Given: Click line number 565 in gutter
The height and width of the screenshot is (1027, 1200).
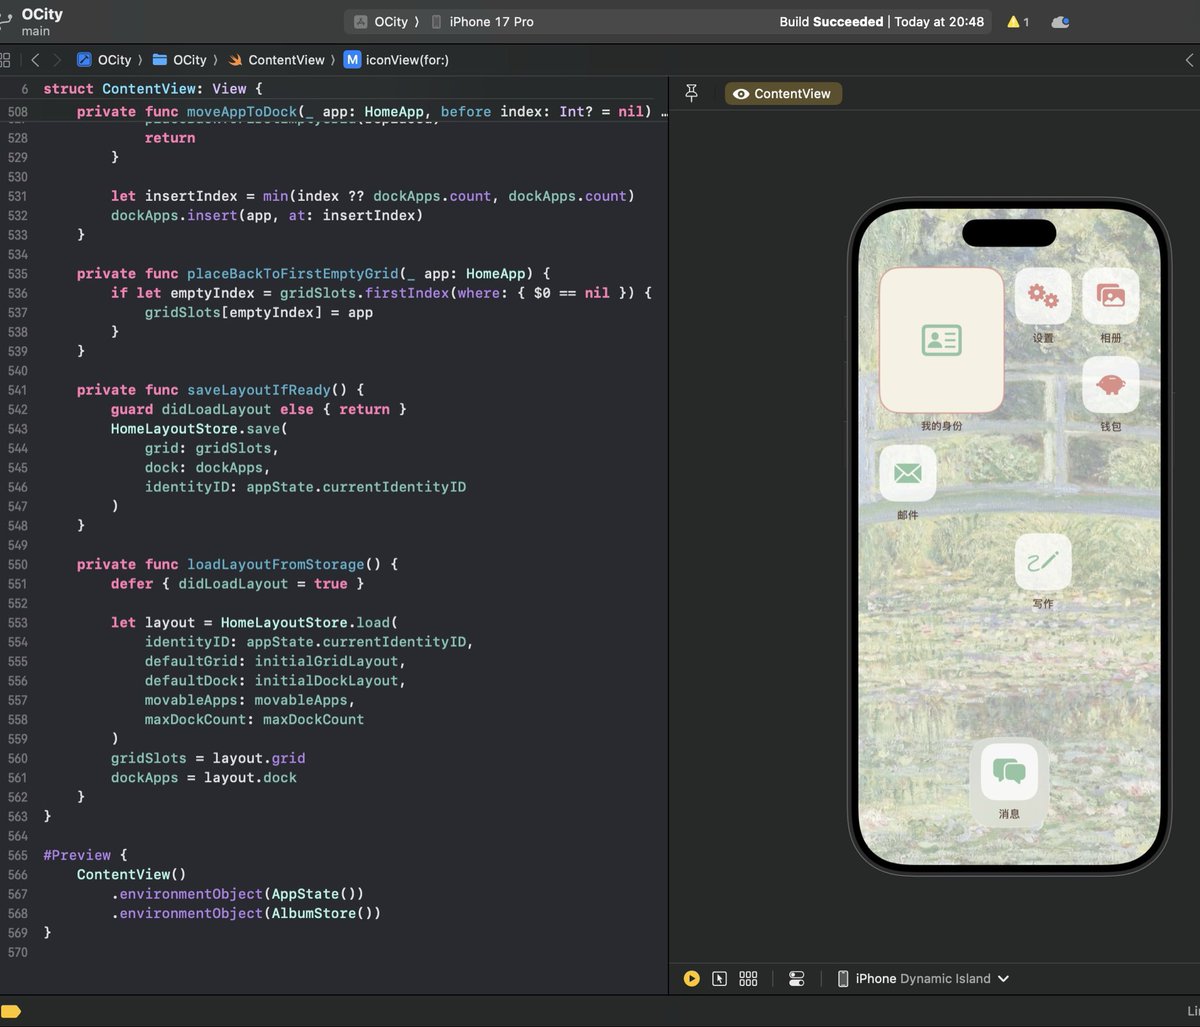Looking at the screenshot, I should [17, 855].
